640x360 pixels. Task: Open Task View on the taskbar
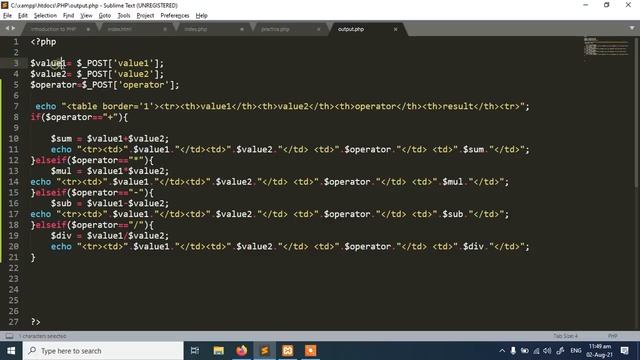[x=195, y=351]
